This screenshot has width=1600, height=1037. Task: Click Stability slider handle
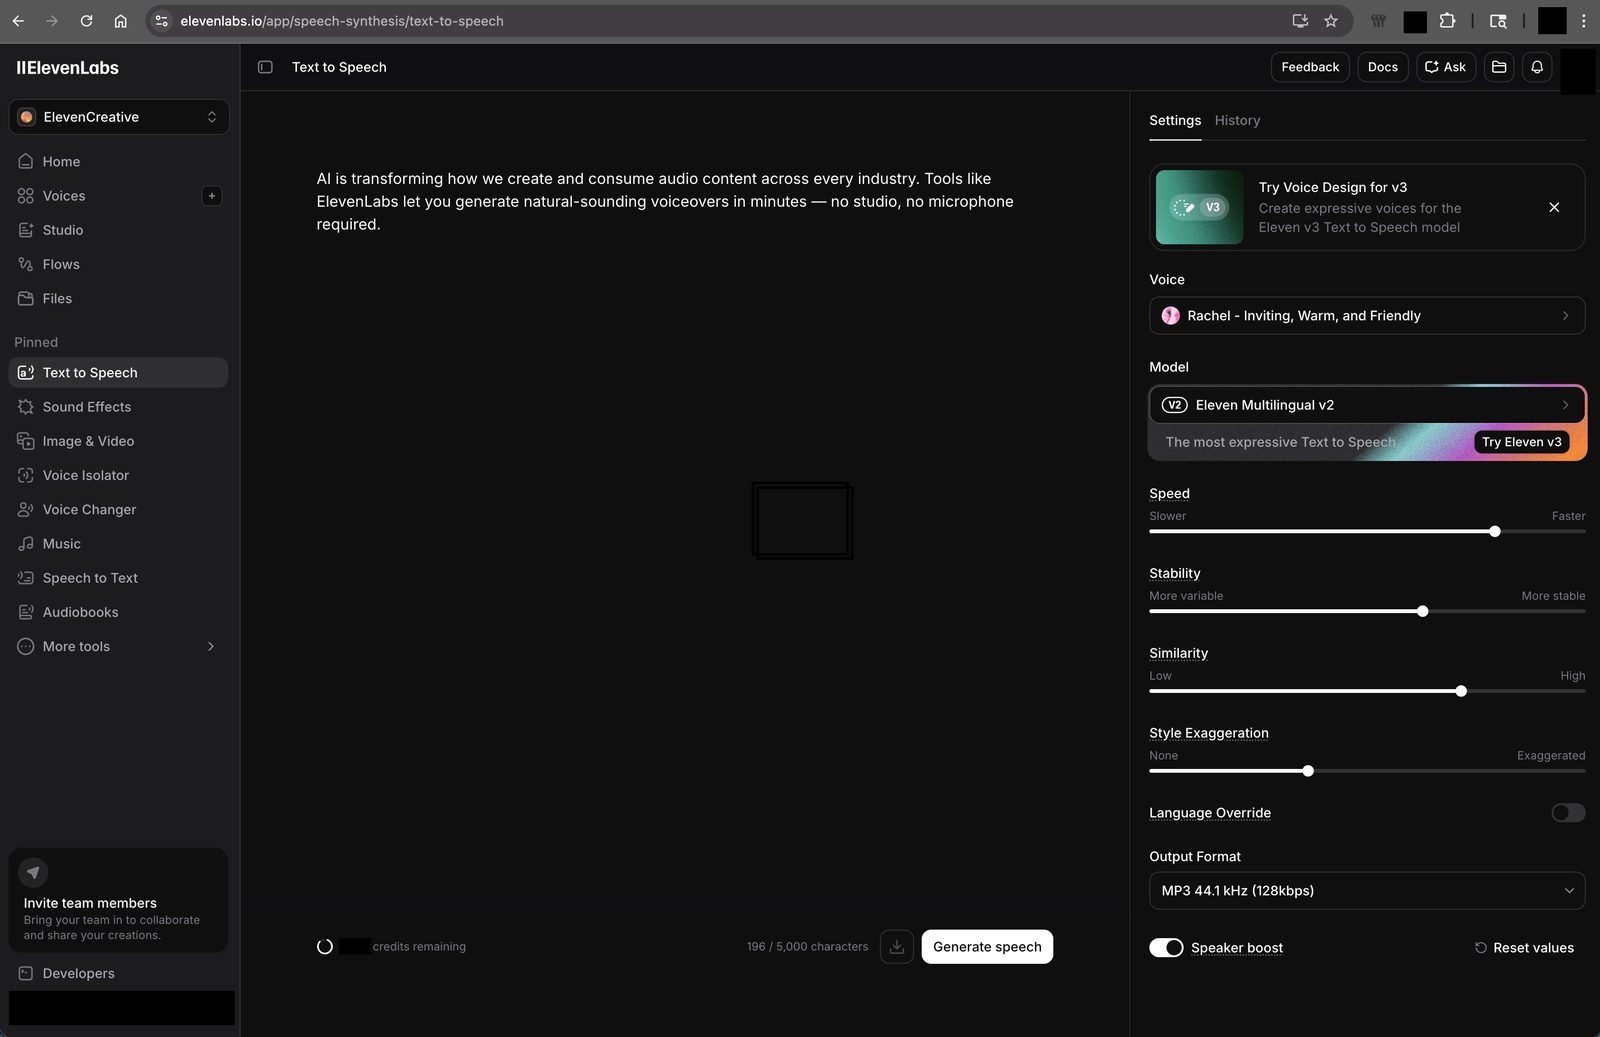tap(1422, 611)
